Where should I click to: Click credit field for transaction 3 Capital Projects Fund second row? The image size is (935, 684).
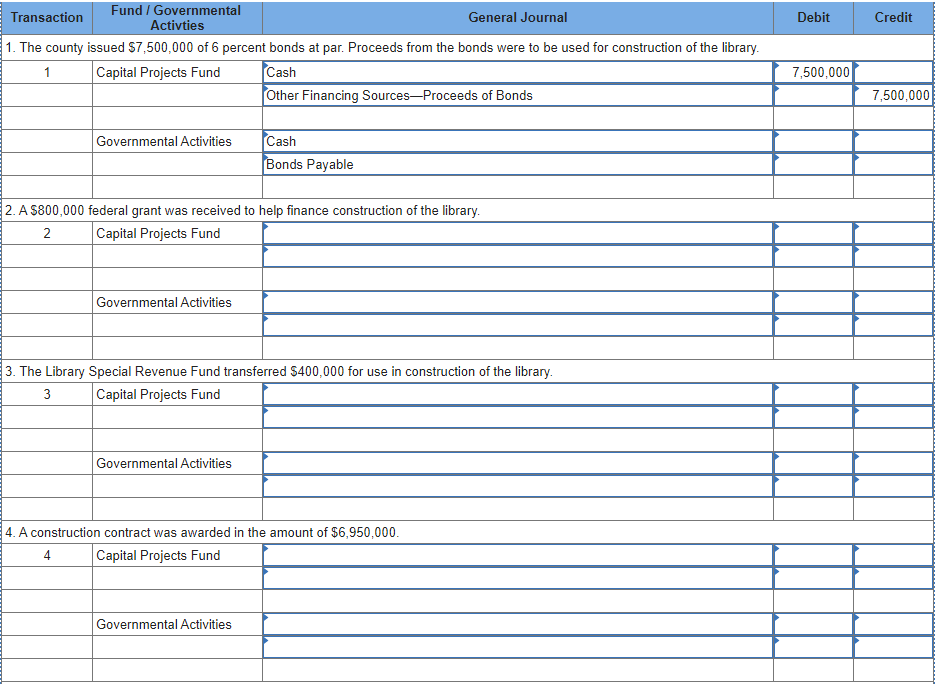pos(893,417)
